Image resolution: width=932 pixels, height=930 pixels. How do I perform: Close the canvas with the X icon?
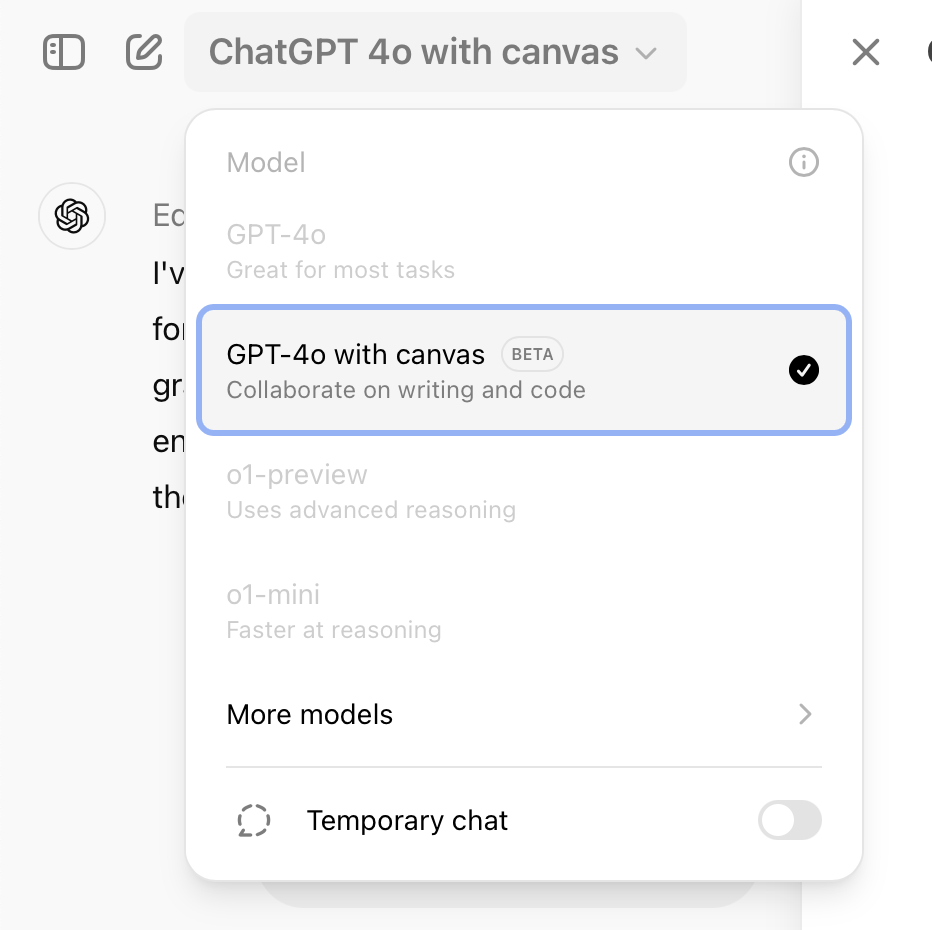pyautogui.click(x=865, y=52)
